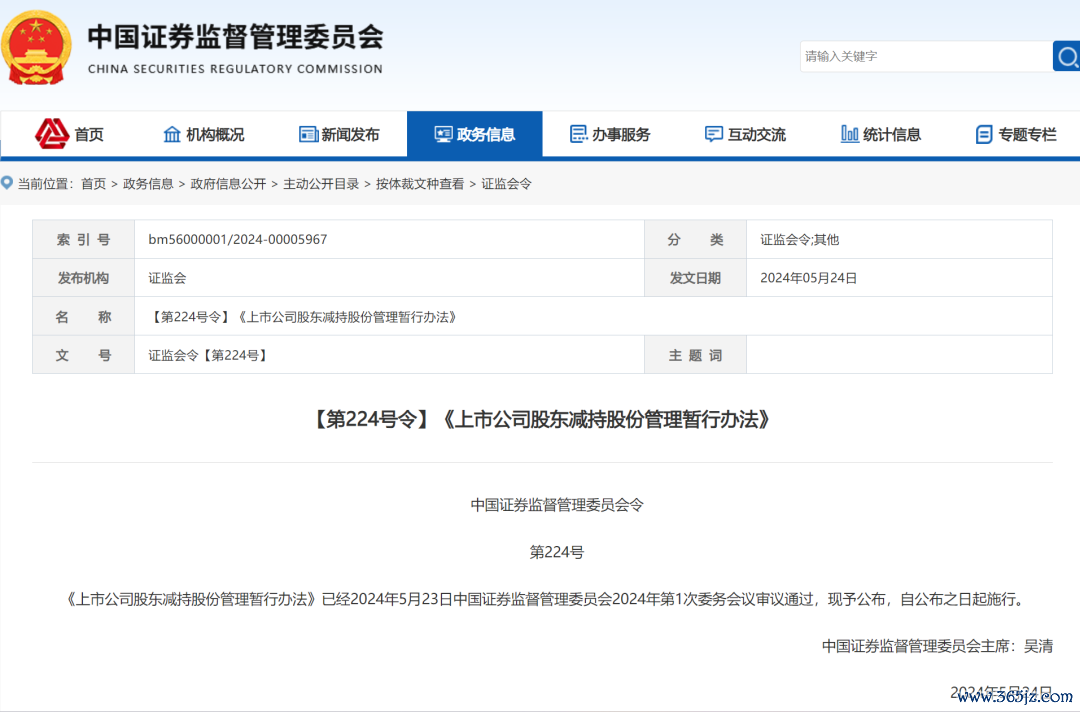Click the monitor icon beside 政务信息
The height and width of the screenshot is (712, 1080).
click(443, 134)
